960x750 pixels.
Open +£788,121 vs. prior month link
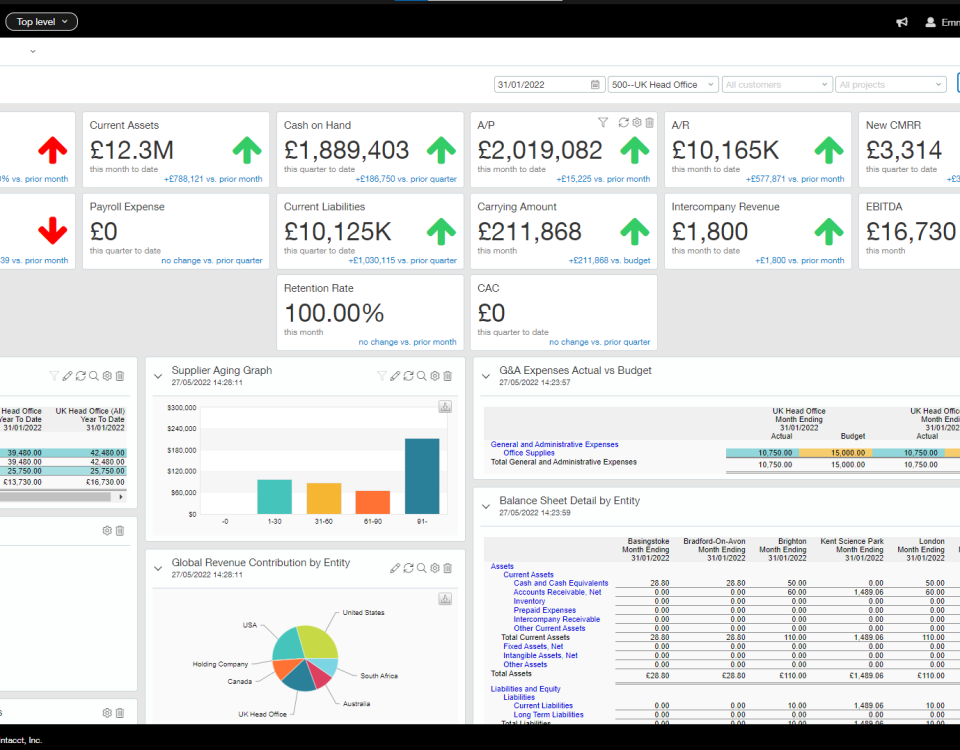(x=213, y=179)
